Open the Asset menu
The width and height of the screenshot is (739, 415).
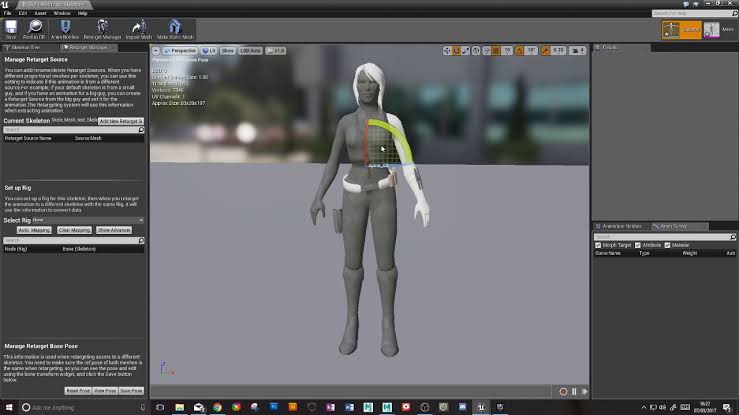(41, 13)
